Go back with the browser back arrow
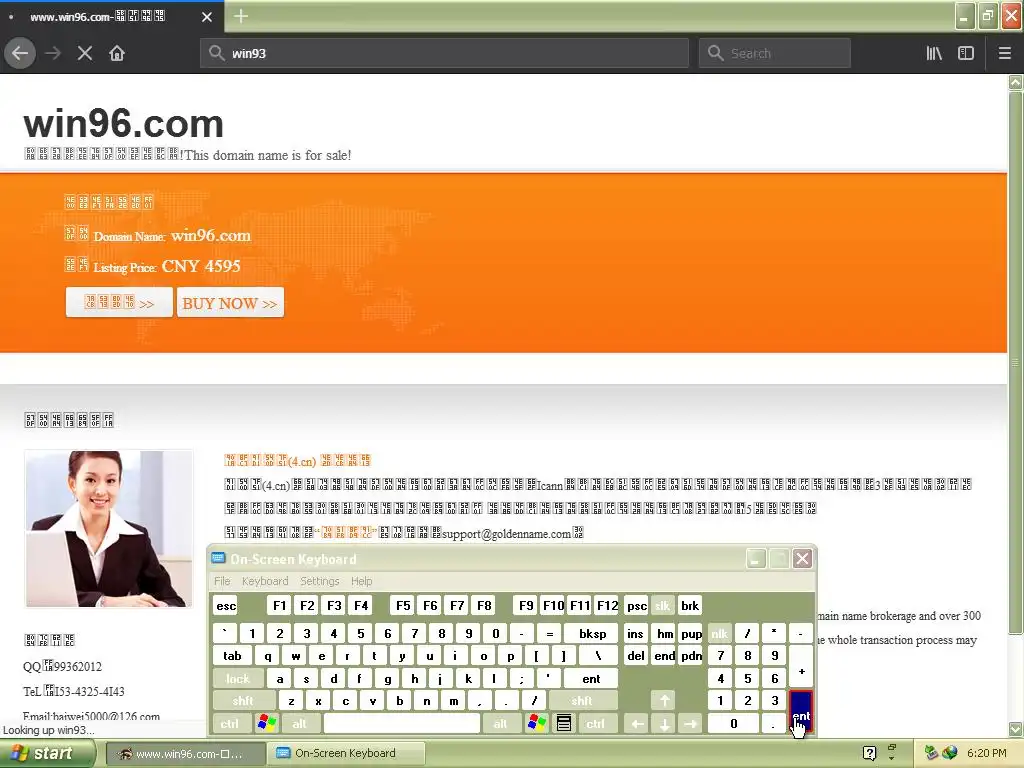The width and height of the screenshot is (1024, 768). (20, 54)
